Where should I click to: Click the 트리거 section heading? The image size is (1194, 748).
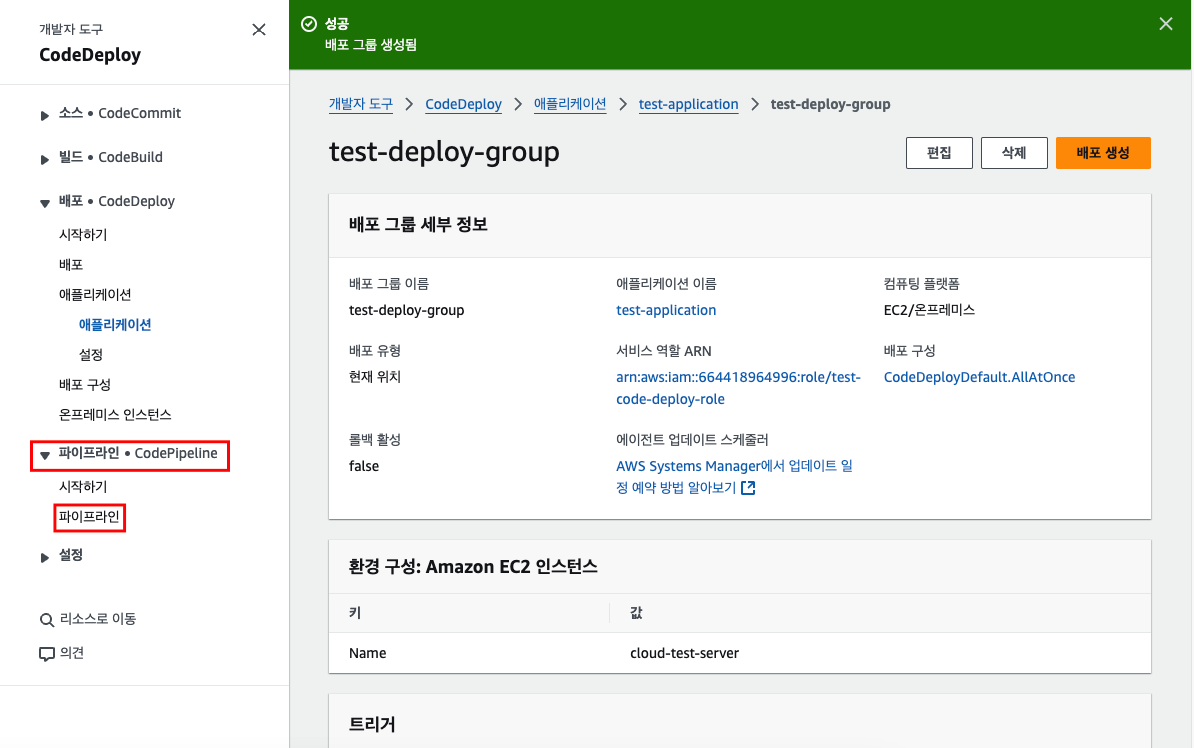(372, 724)
